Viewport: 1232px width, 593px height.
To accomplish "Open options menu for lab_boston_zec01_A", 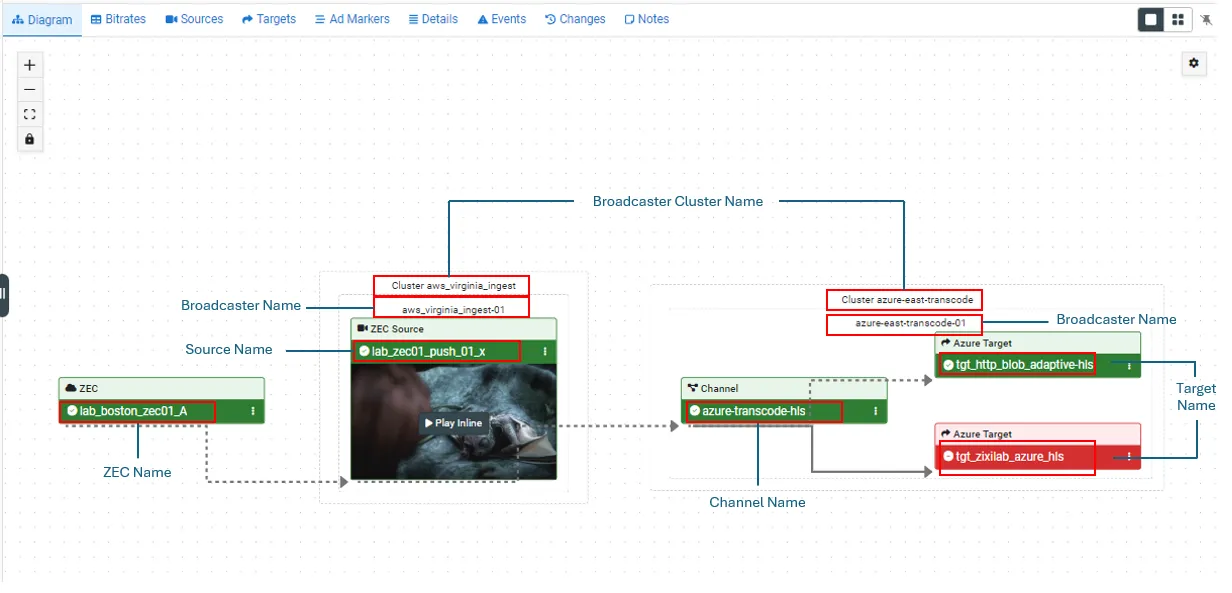I will pos(253,411).
